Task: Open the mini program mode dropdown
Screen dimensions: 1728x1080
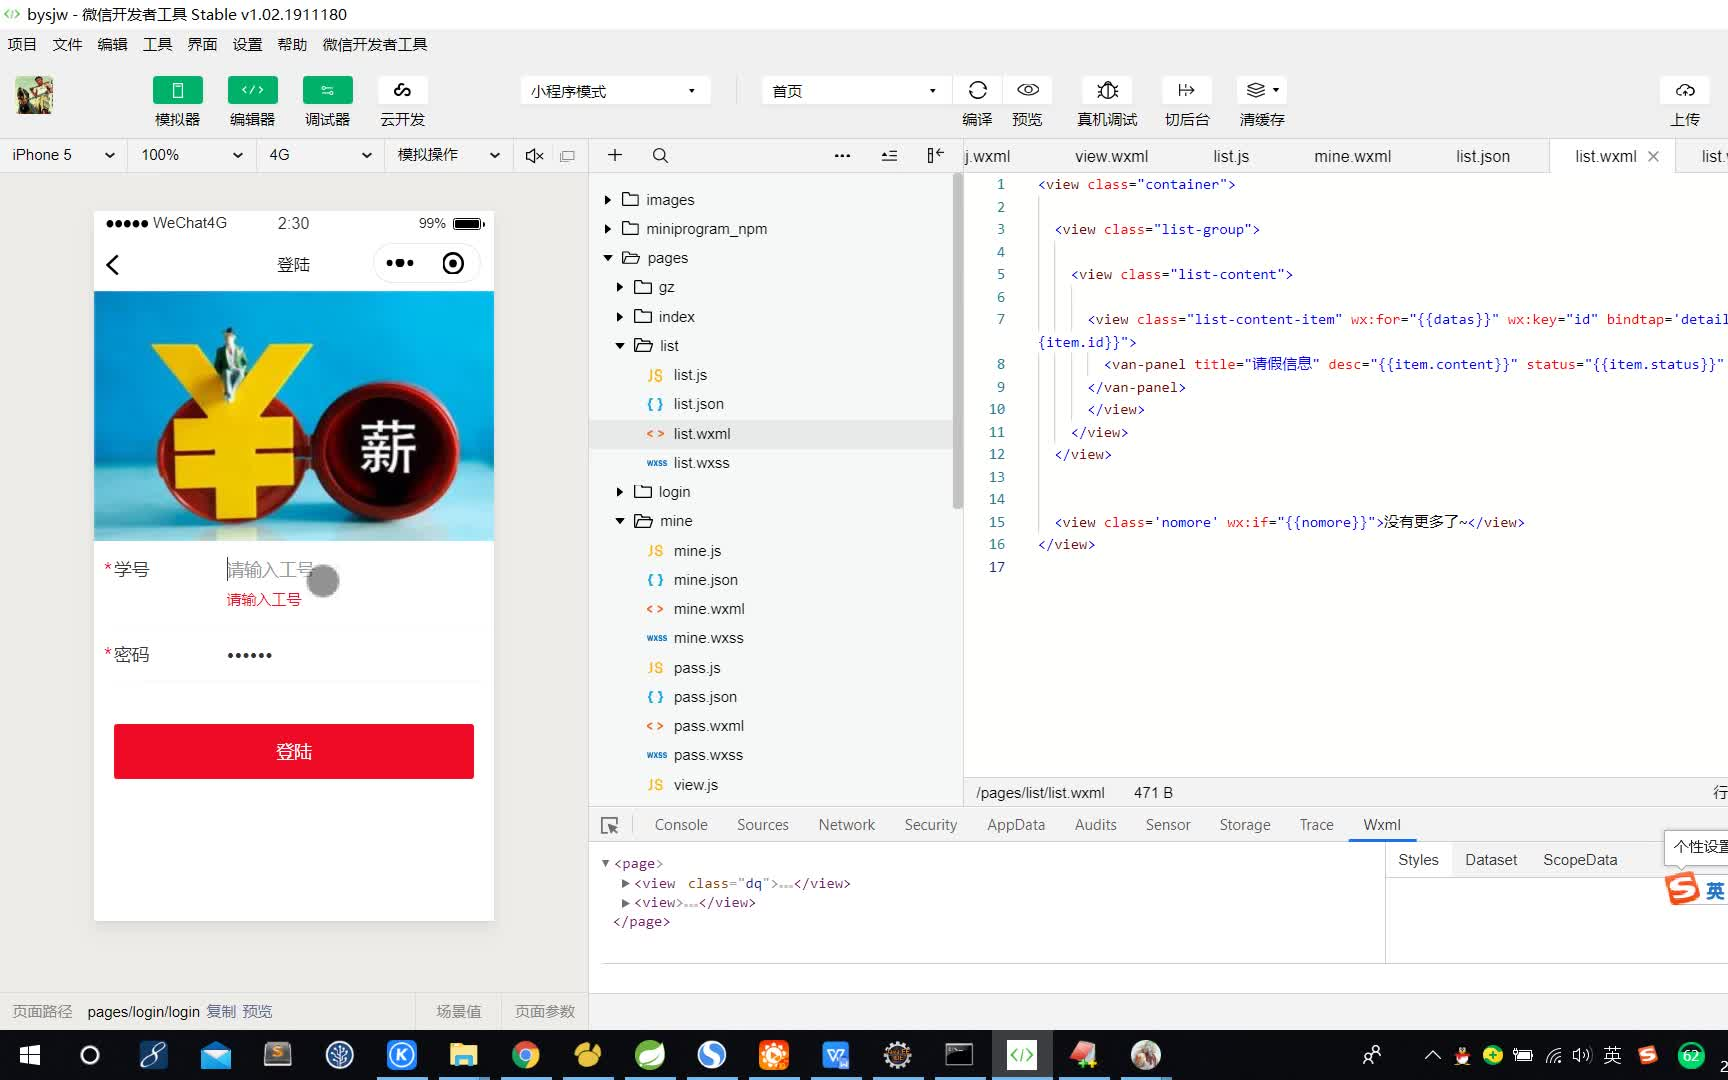Action: point(615,91)
